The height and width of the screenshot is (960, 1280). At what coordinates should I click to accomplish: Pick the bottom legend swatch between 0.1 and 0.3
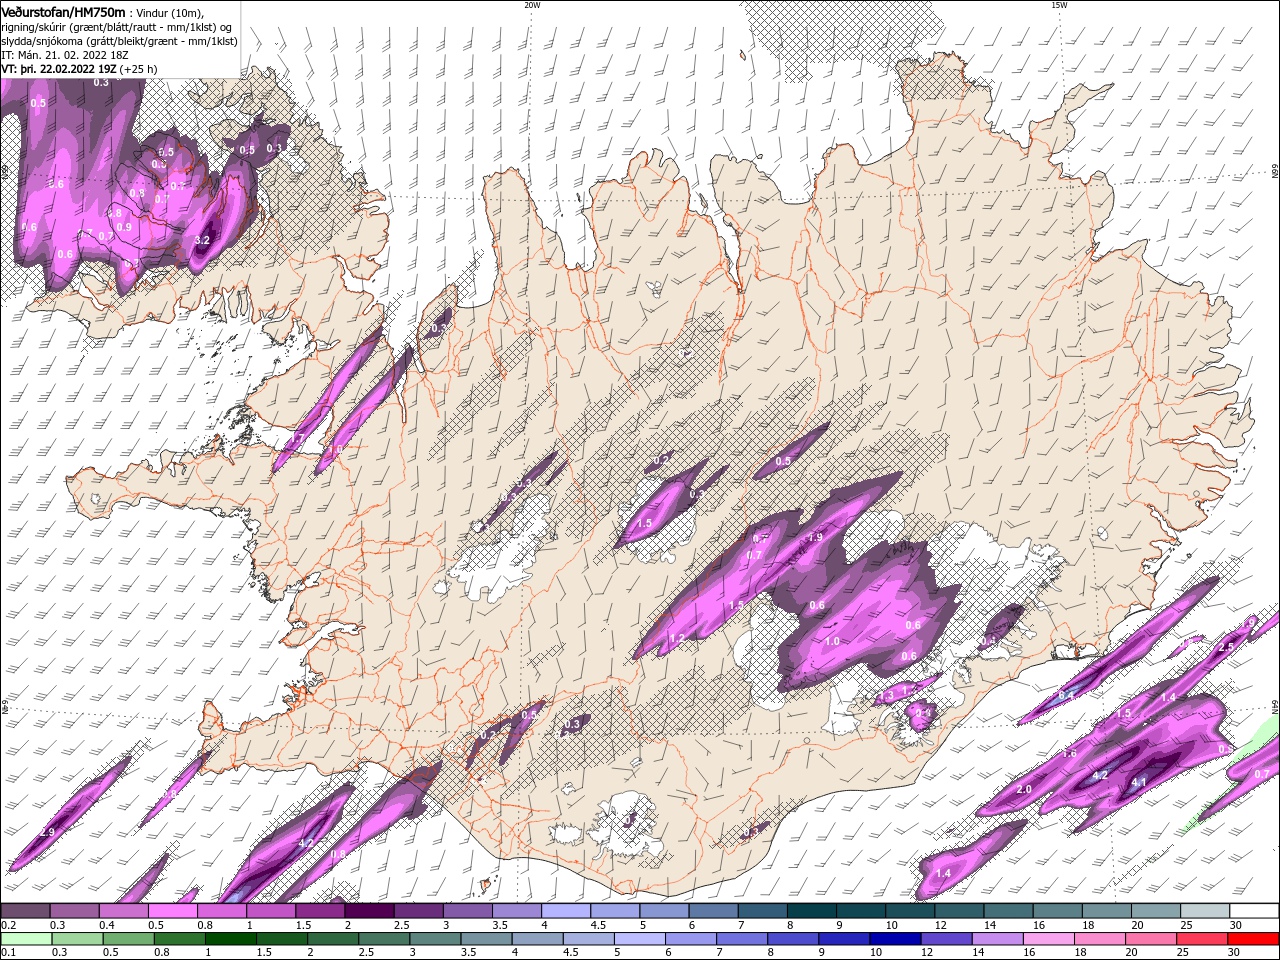tap(25, 939)
